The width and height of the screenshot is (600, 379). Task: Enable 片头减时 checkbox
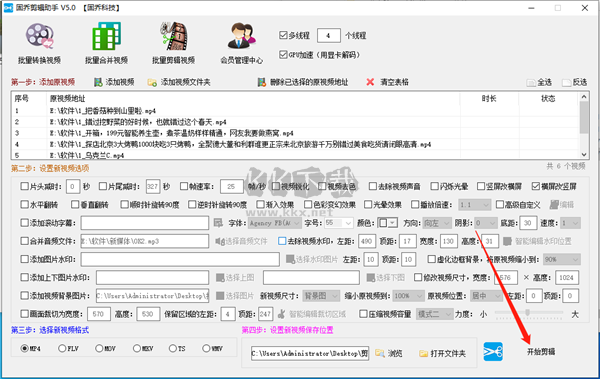[24, 186]
